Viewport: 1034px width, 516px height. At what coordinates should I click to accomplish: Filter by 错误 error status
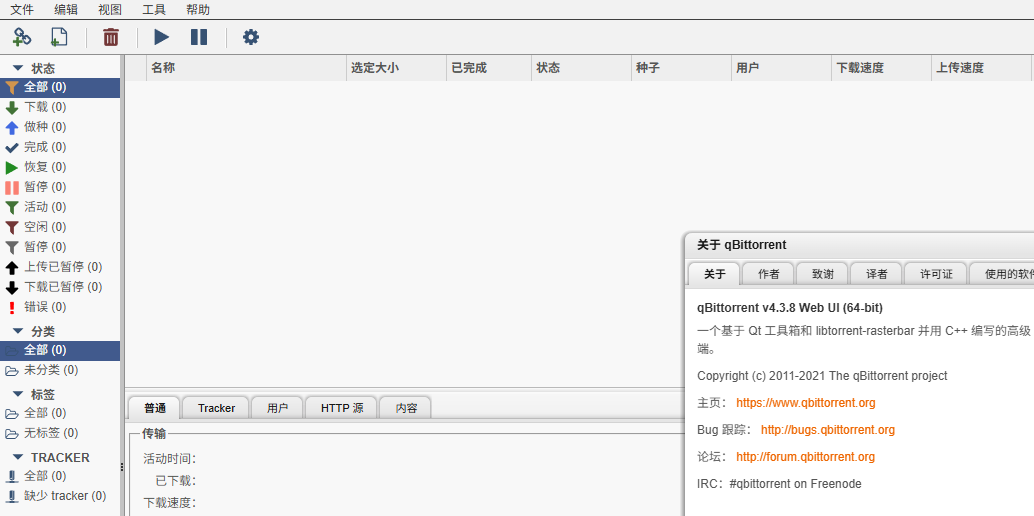coord(44,307)
